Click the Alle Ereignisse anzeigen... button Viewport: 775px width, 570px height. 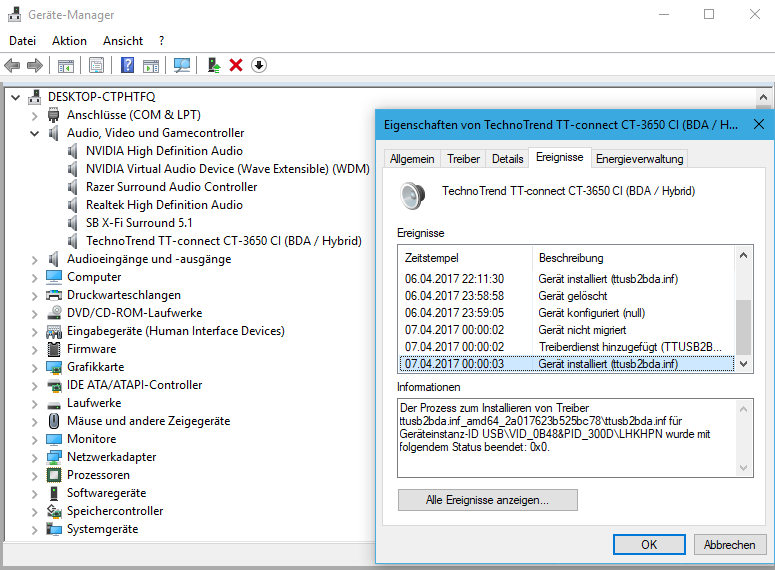(x=487, y=500)
